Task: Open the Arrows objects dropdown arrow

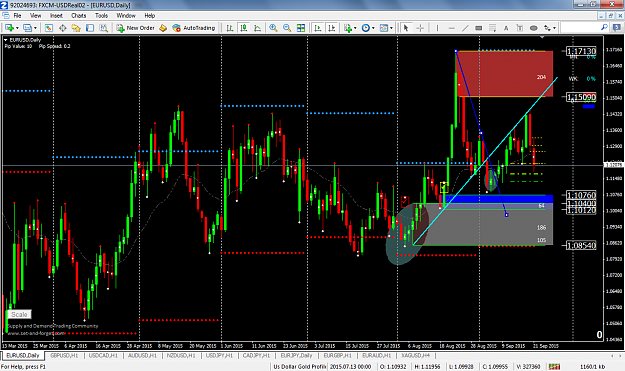Action: [554, 28]
